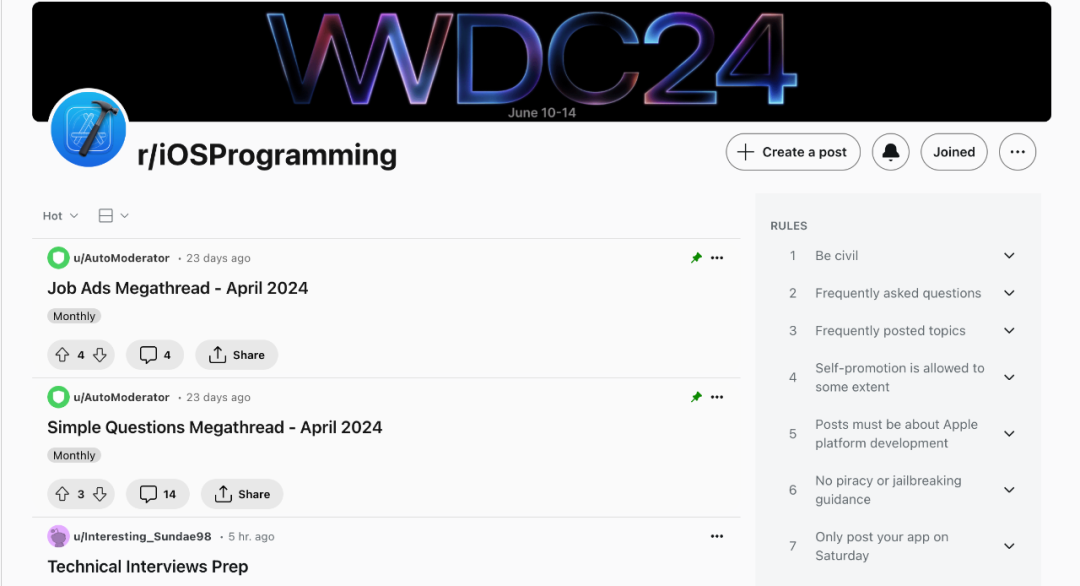Click the WWDC24 community banner image

(x=541, y=62)
